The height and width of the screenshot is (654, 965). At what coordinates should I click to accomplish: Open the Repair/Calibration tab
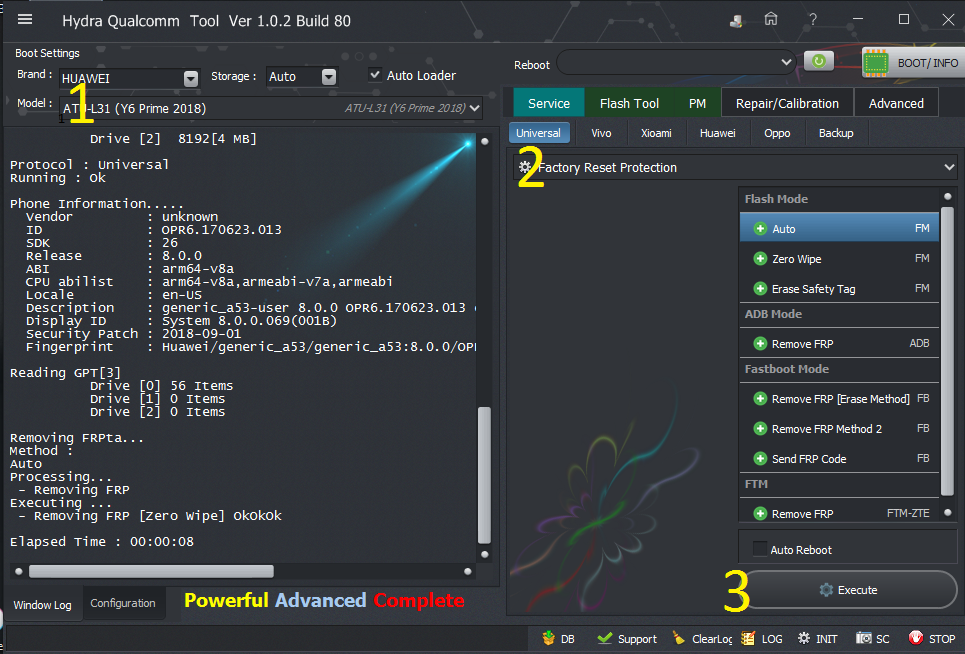point(787,103)
